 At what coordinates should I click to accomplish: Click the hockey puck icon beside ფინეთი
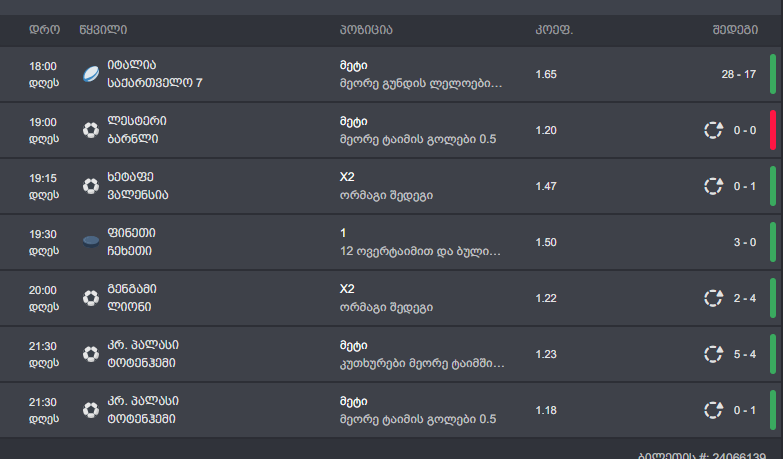91,242
